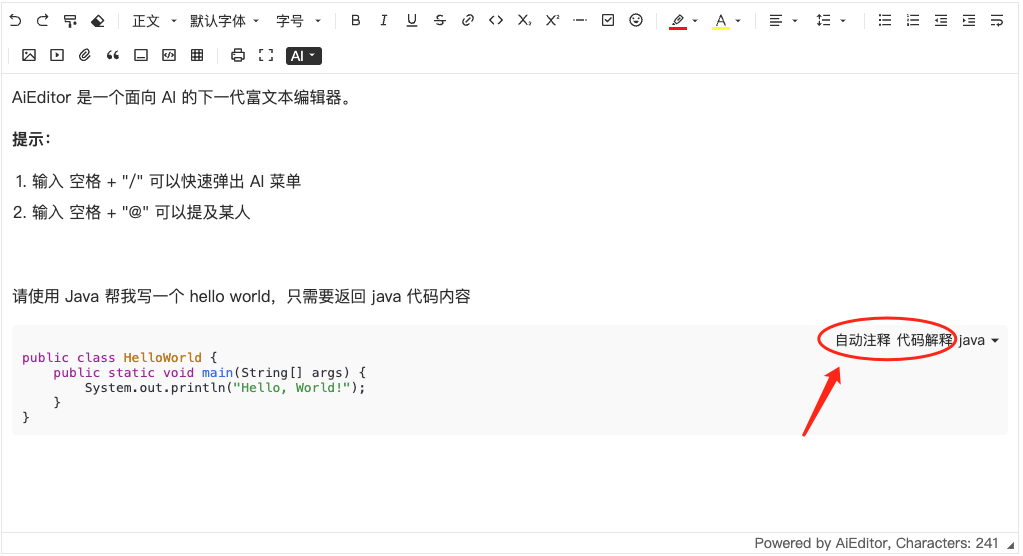Toggle inline code formatting

496,21
